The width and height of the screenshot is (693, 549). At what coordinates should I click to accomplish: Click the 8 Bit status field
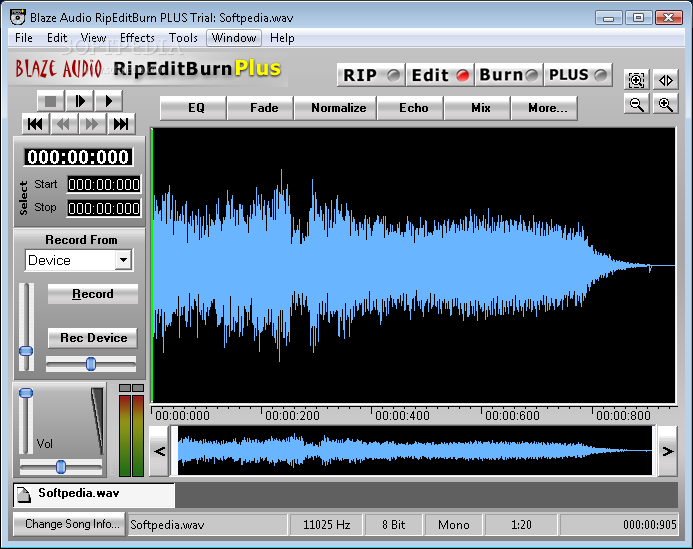click(393, 525)
